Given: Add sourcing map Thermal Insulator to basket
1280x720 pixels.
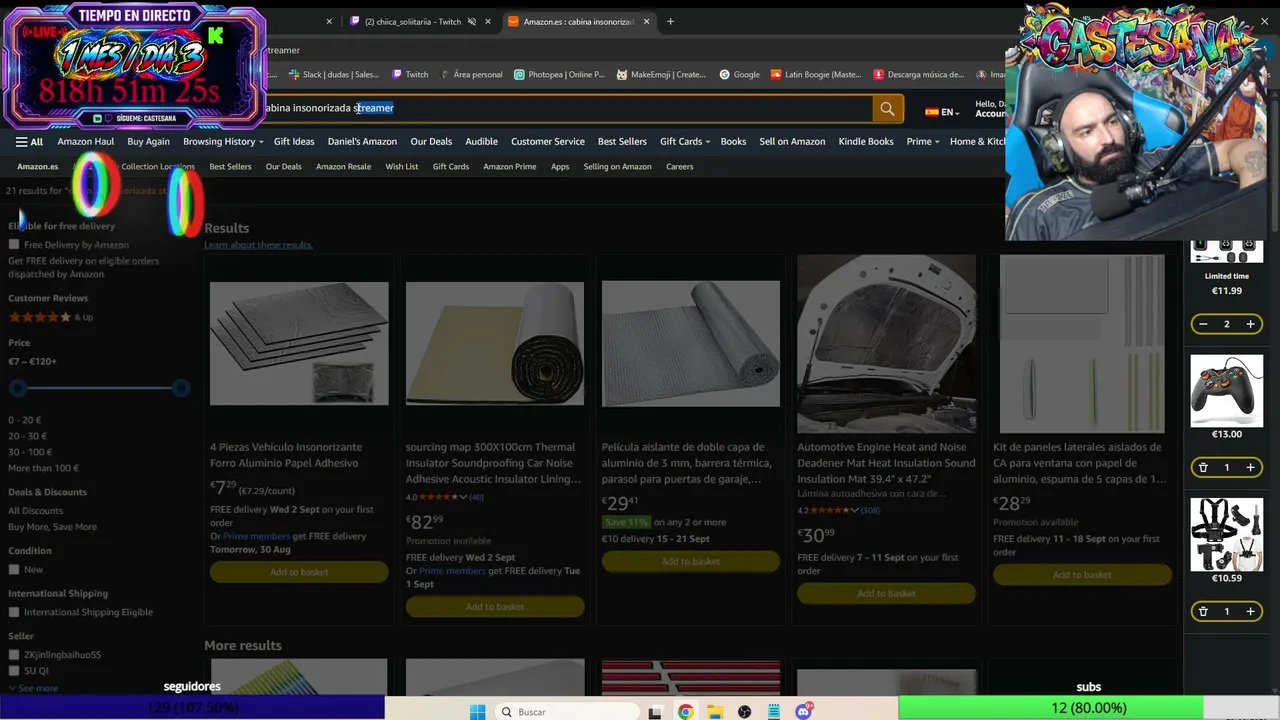Looking at the screenshot, I should point(495,607).
